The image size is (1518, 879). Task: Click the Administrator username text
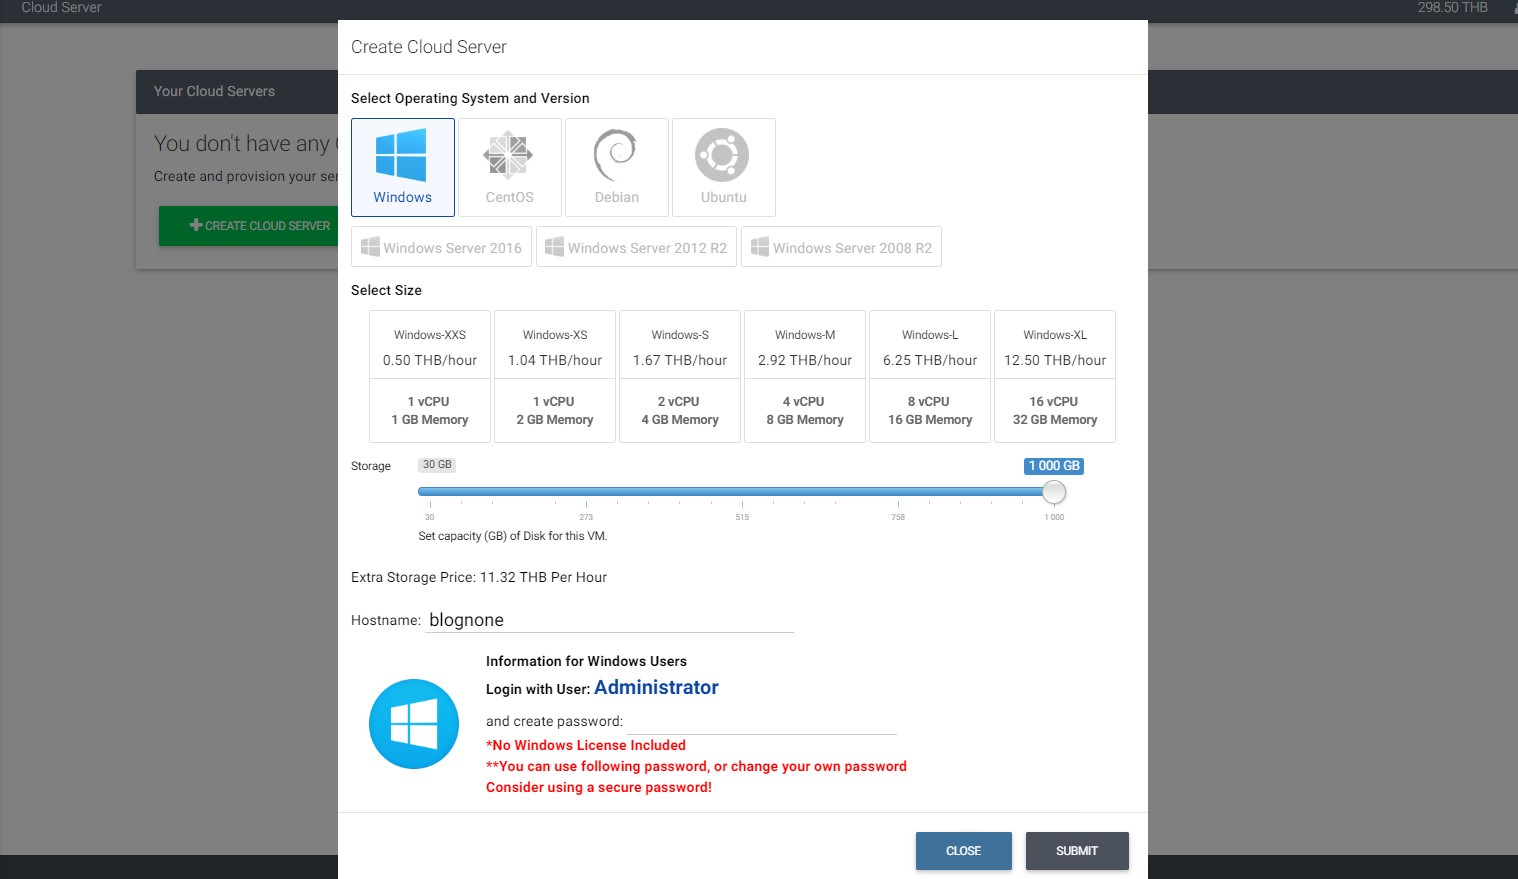(x=656, y=687)
